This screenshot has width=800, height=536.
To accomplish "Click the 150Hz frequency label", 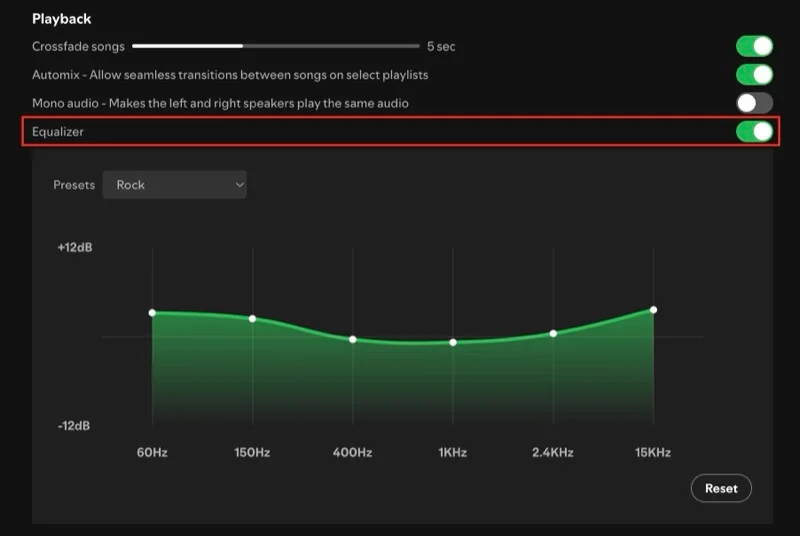I will point(252,452).
